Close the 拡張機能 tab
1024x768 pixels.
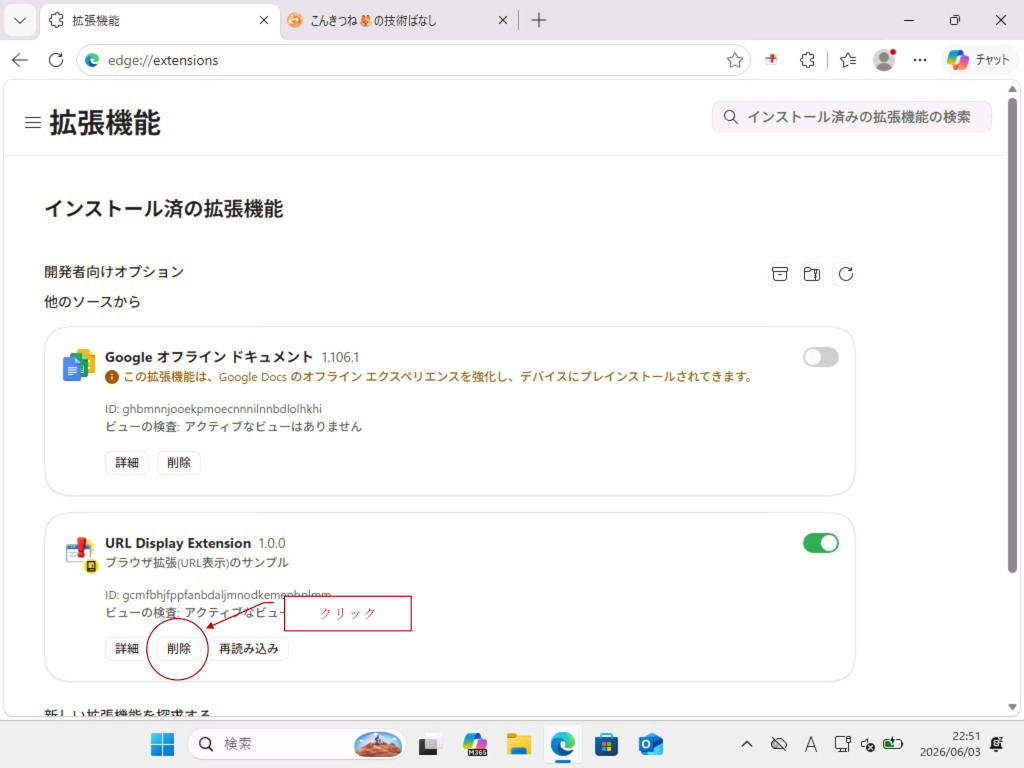pyautogui.click(x=264, y=20)
